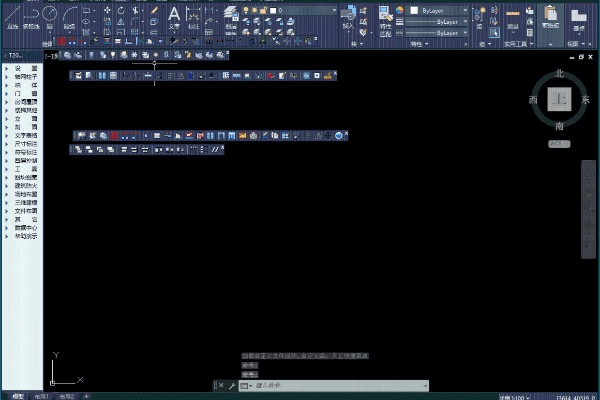Select the Circle (圆) drawing tool

[49, 13]
